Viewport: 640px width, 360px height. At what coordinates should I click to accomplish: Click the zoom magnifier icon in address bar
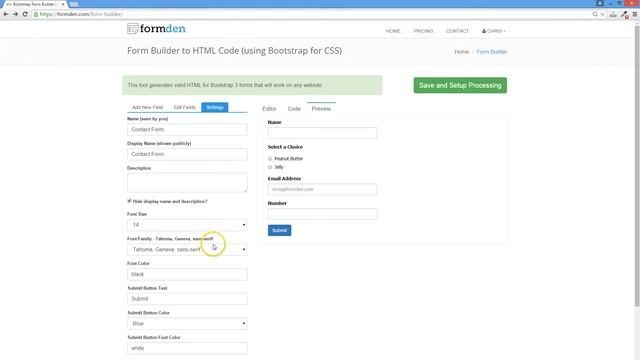[x=595, y=14]
